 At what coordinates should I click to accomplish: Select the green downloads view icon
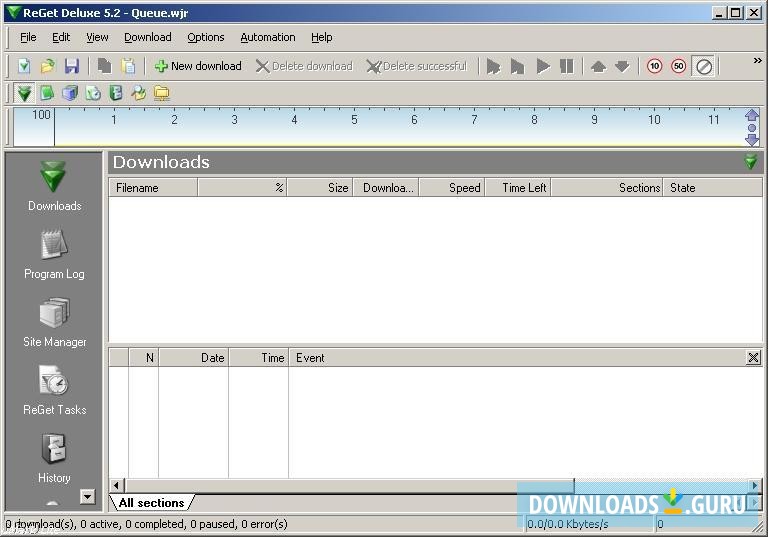24,93
